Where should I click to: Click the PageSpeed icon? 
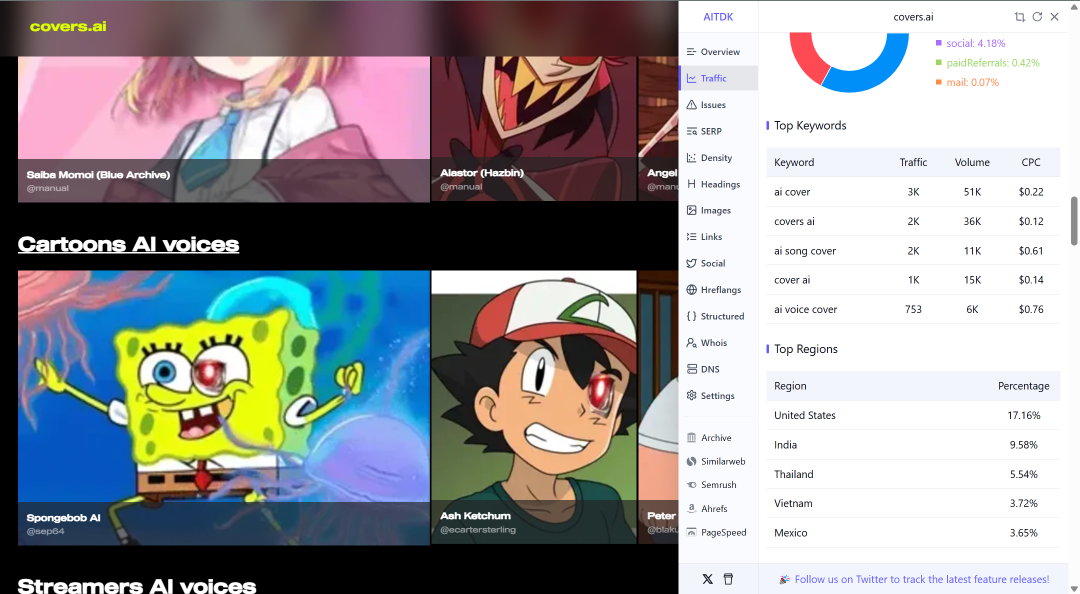[692, 532]
